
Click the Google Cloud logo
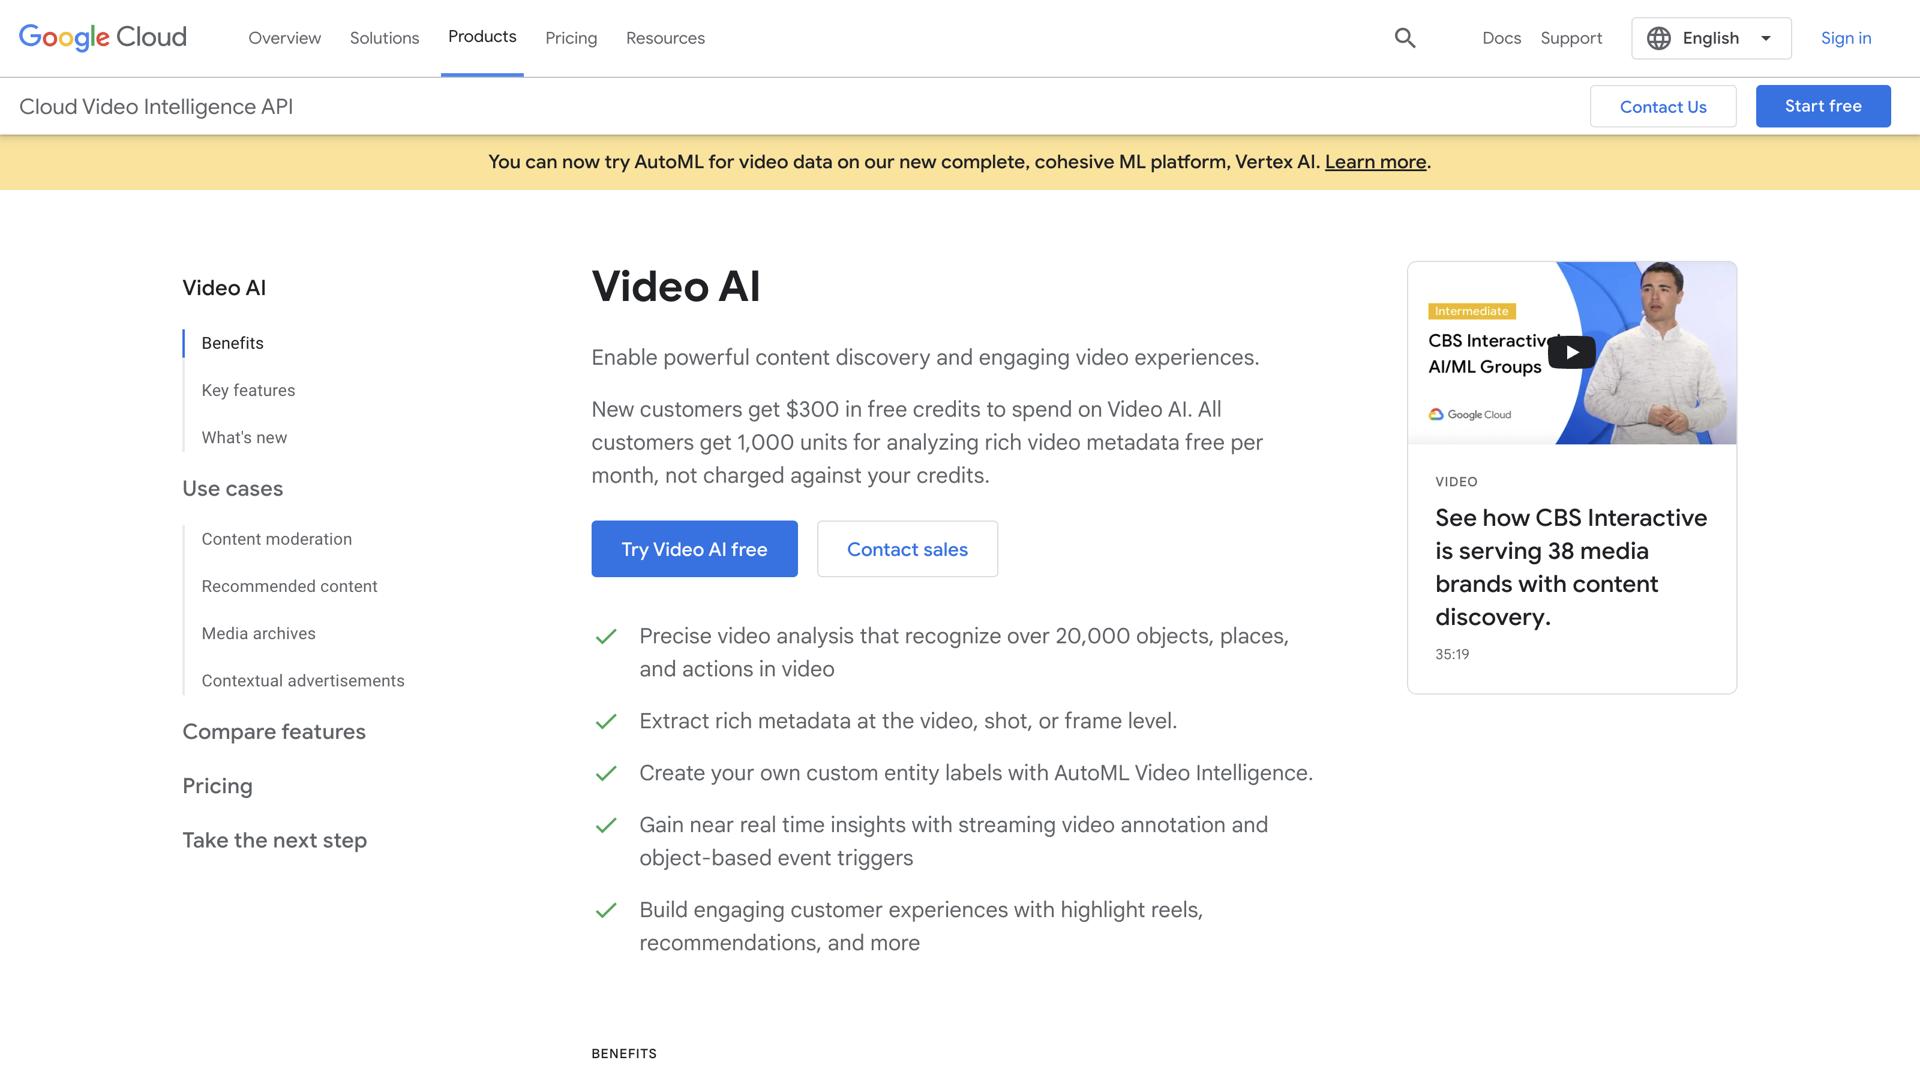click(101, 37)
